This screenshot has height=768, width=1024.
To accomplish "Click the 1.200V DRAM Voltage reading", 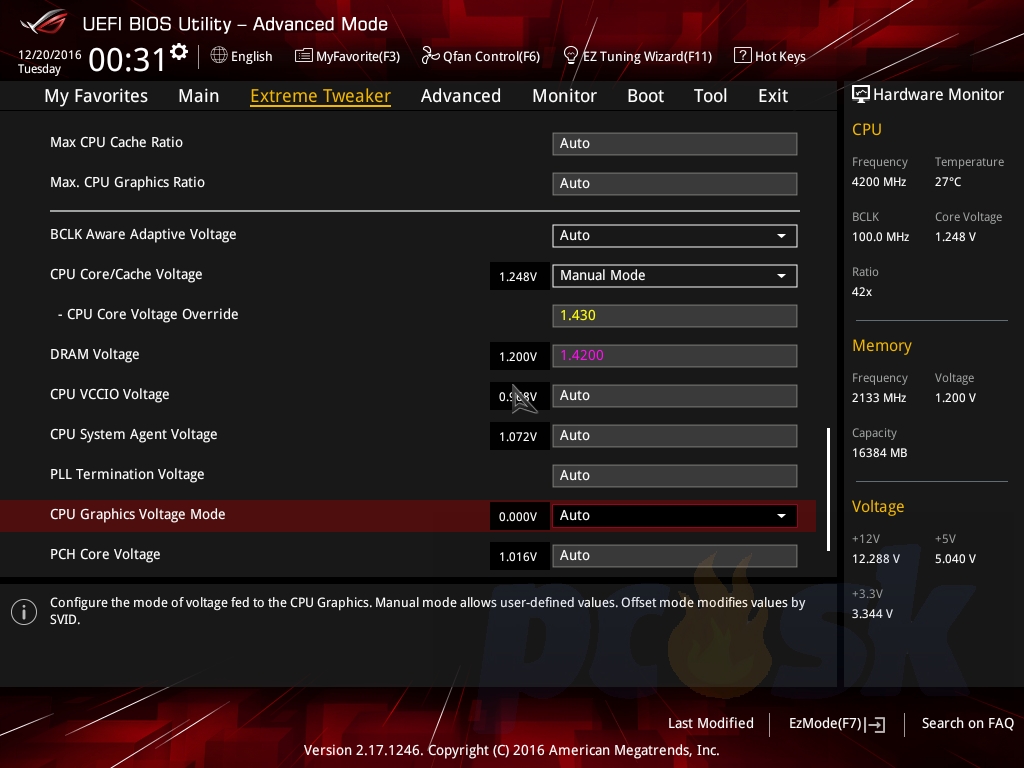I will [x=519, y=357].
